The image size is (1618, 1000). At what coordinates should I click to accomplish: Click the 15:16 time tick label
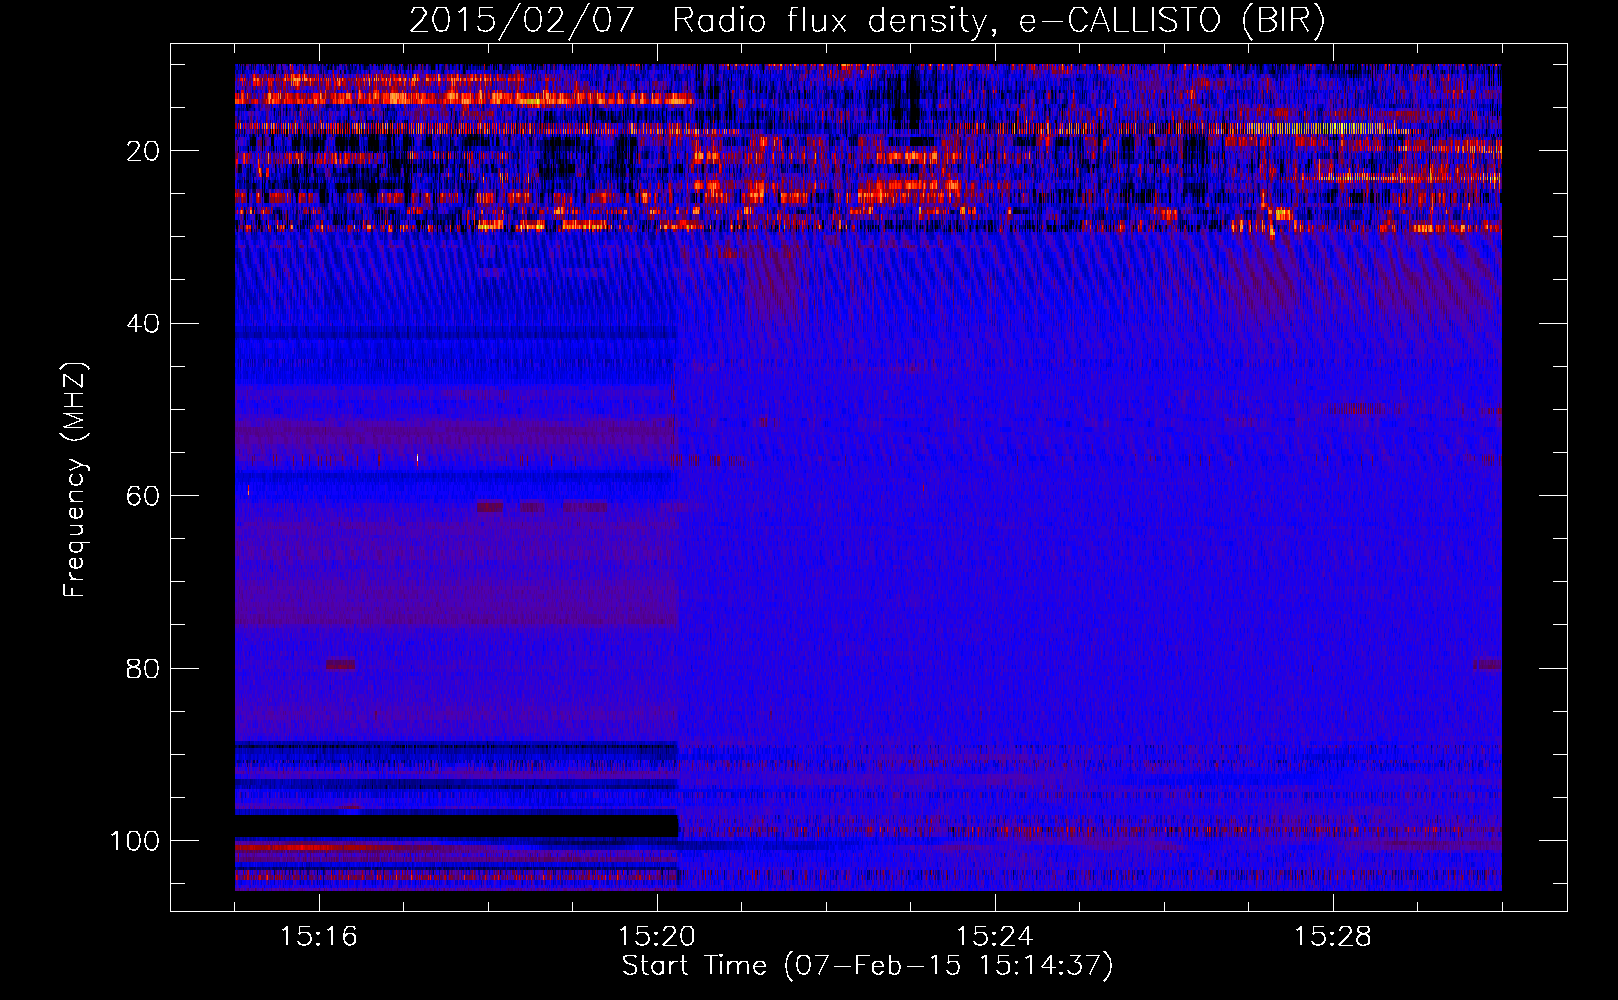pyautogui.click(x=318, y=937)
